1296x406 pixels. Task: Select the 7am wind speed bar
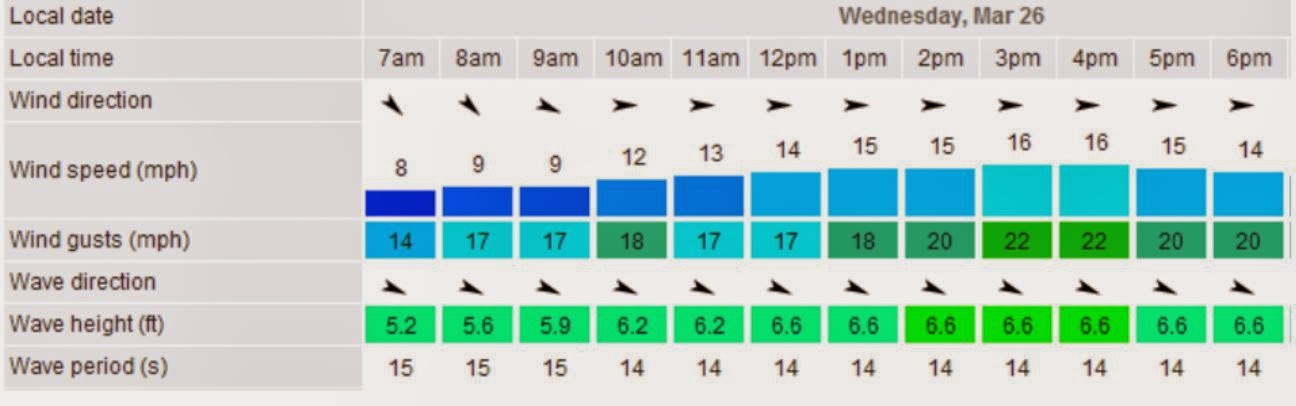pos(400,203)
